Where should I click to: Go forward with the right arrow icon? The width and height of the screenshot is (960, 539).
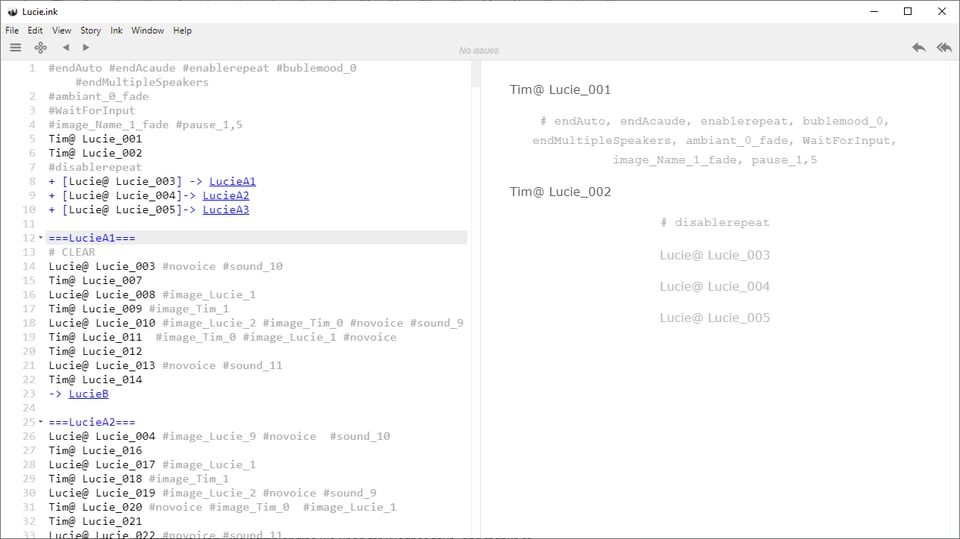(86, 47)
